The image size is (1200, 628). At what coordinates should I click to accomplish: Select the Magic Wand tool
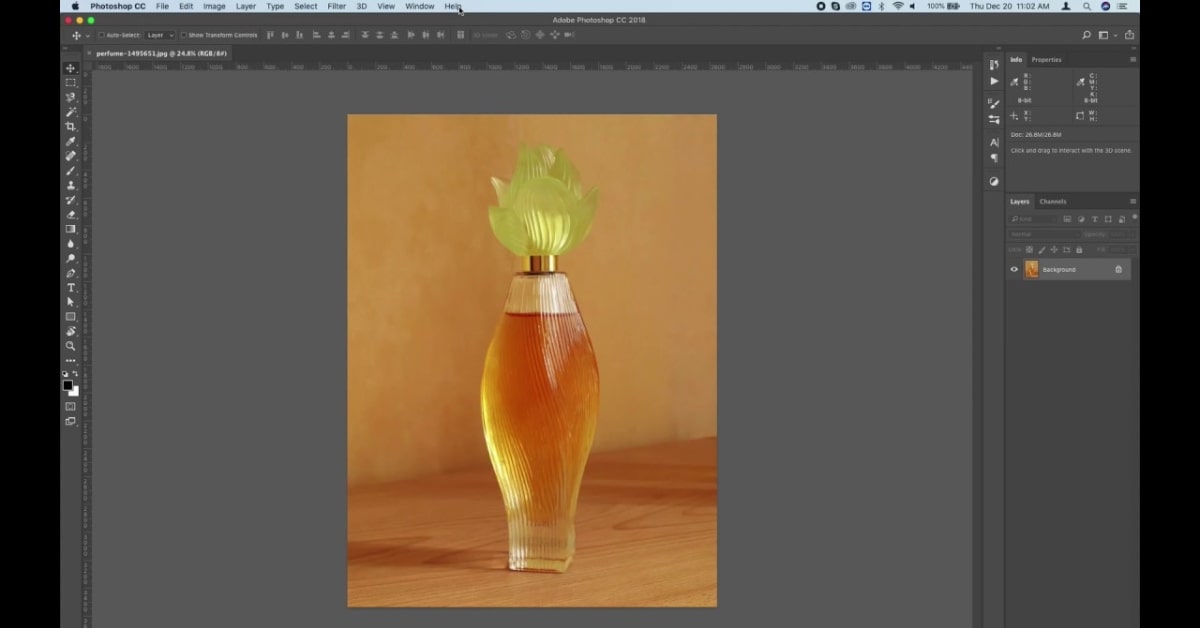[x=71, y=112]
